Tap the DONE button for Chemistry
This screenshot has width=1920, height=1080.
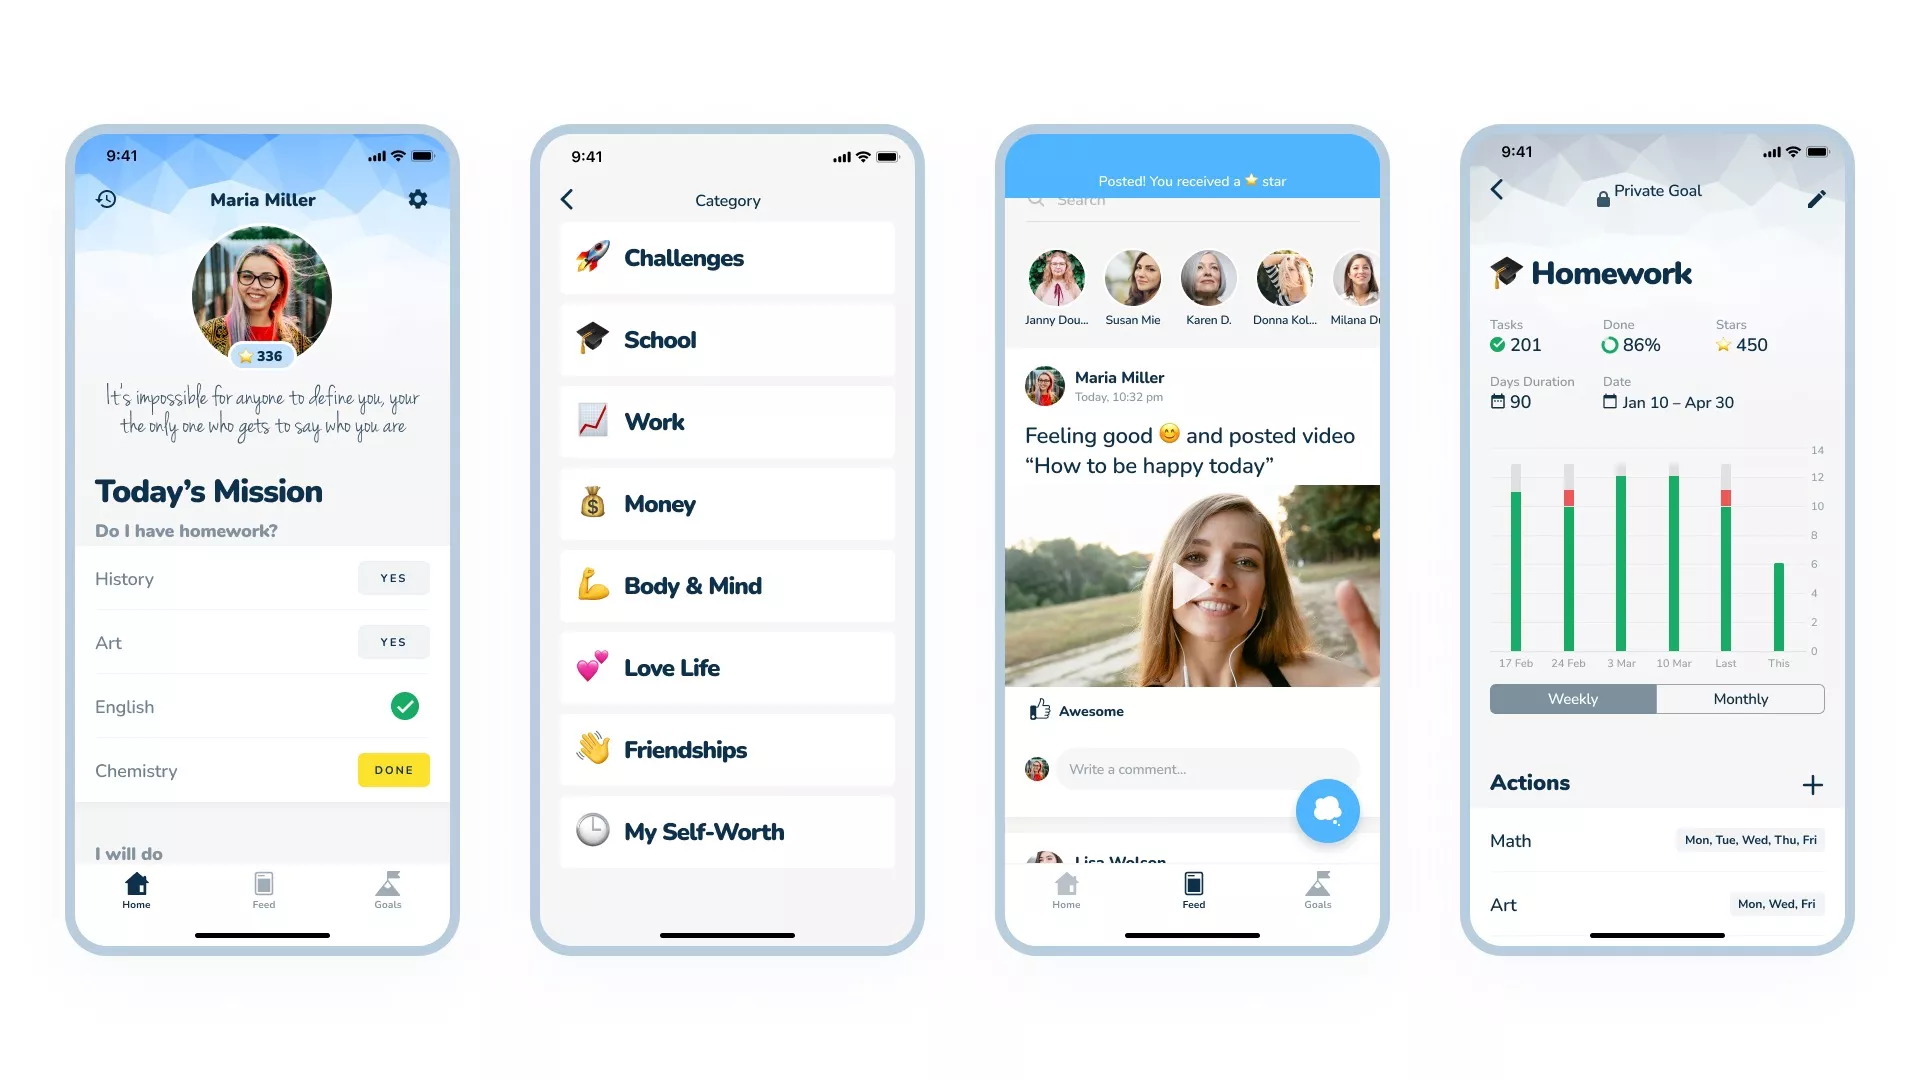click(x=394, y=770)
